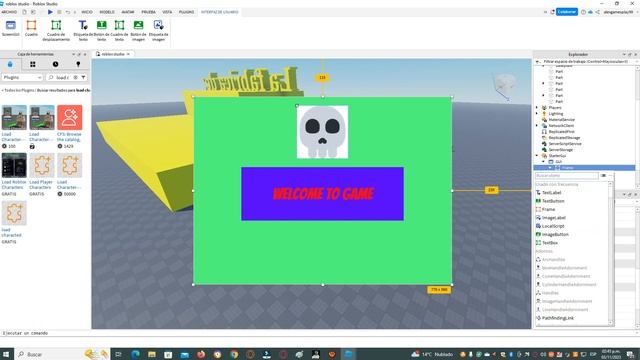Insert an ImageButton from the object list
Image resolution: width=640 pixels, height=360 pixels.
pyautogui.click(x=555, y=235)
